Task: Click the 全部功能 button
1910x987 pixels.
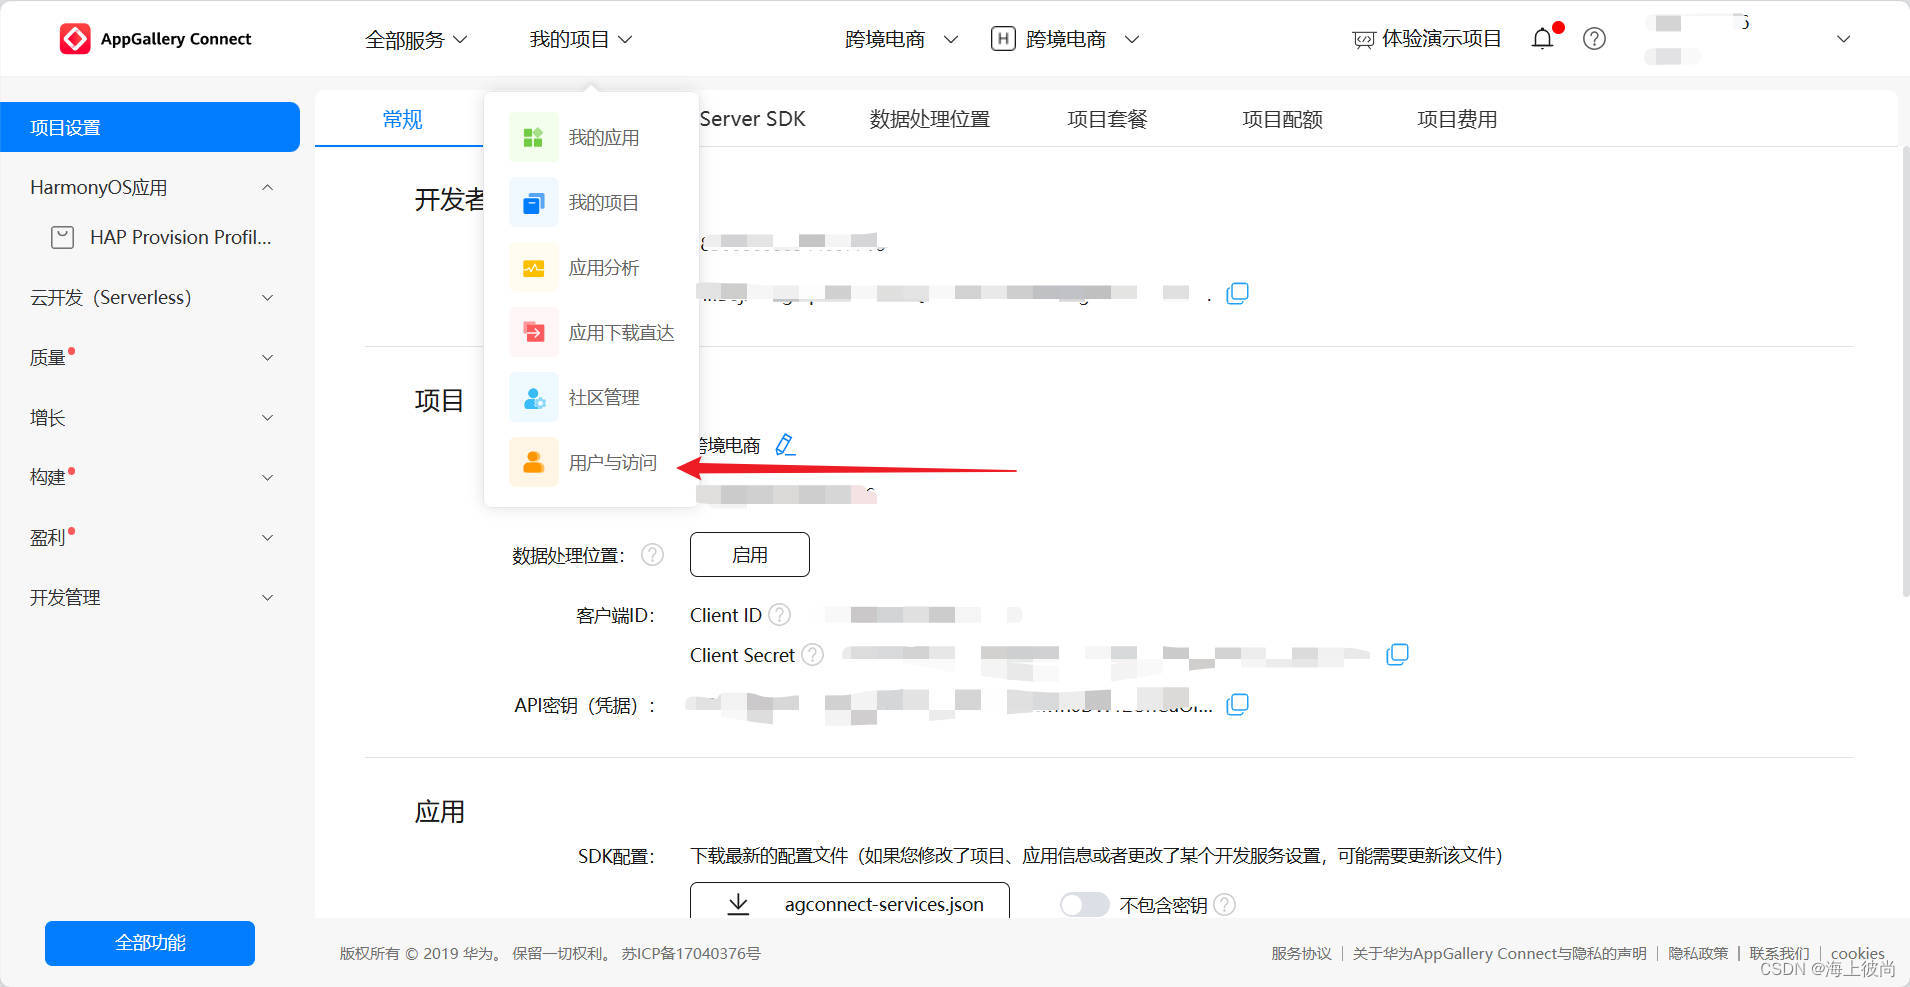Action: pyautogui.click(x=150, y=943)
